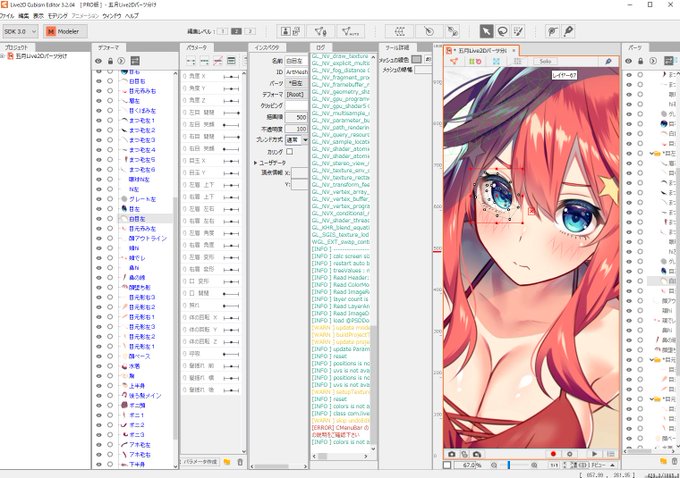
Task: Toggle lock circle for まつ毛左1 row
Action: click(x=110, y=120)
